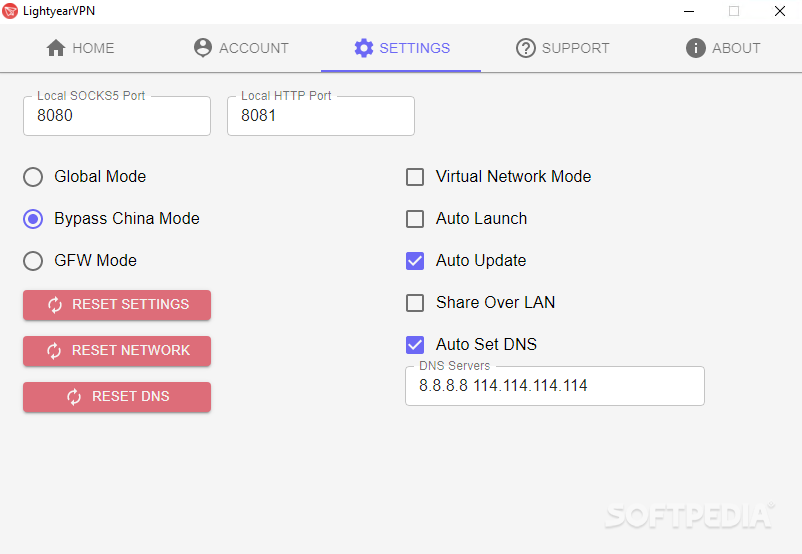The height and width of the screenshot is (554, 802).
Task: Choose GFW Mode radio option
Action: click(x=33, y=261)
